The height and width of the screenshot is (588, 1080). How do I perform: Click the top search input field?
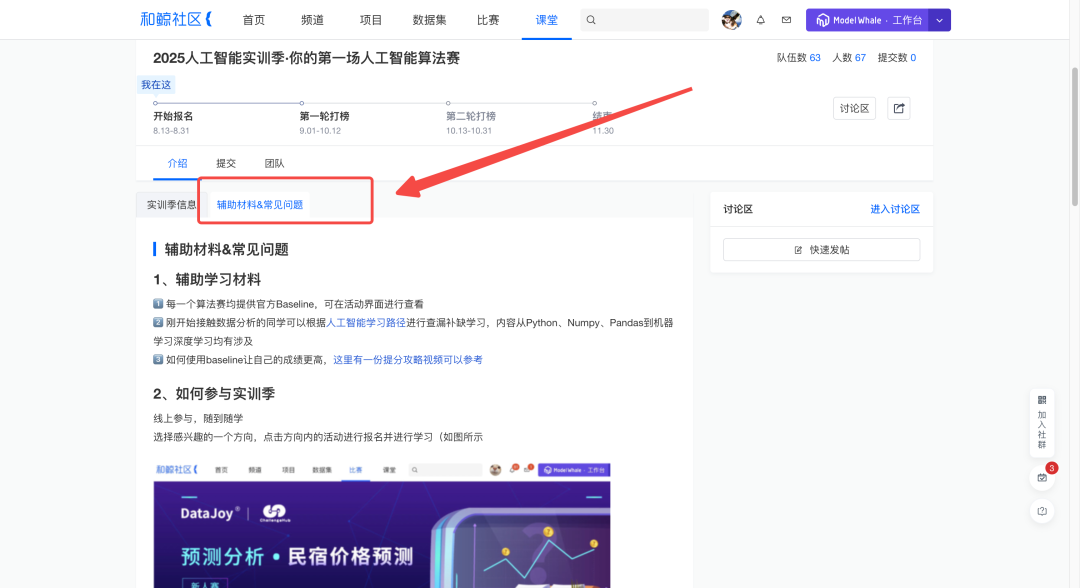point(645,20)
